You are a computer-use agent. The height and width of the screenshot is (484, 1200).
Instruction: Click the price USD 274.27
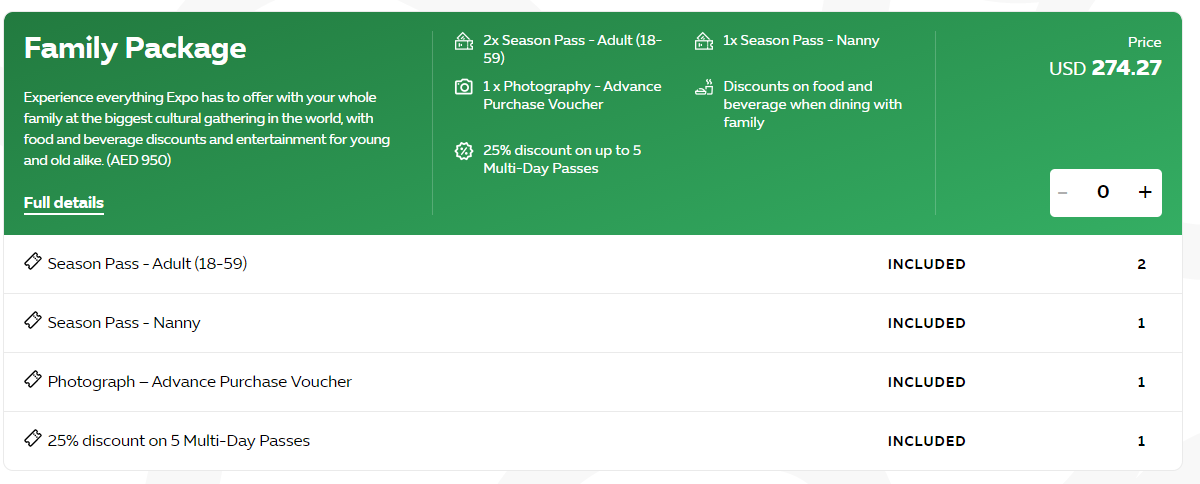point(1105,68)
